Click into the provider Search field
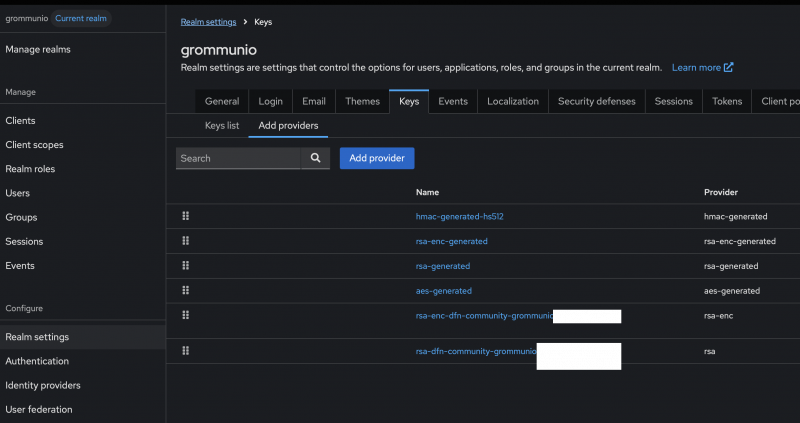The height and width of the screenshot is (423, 800). click(x=238, y=158)
